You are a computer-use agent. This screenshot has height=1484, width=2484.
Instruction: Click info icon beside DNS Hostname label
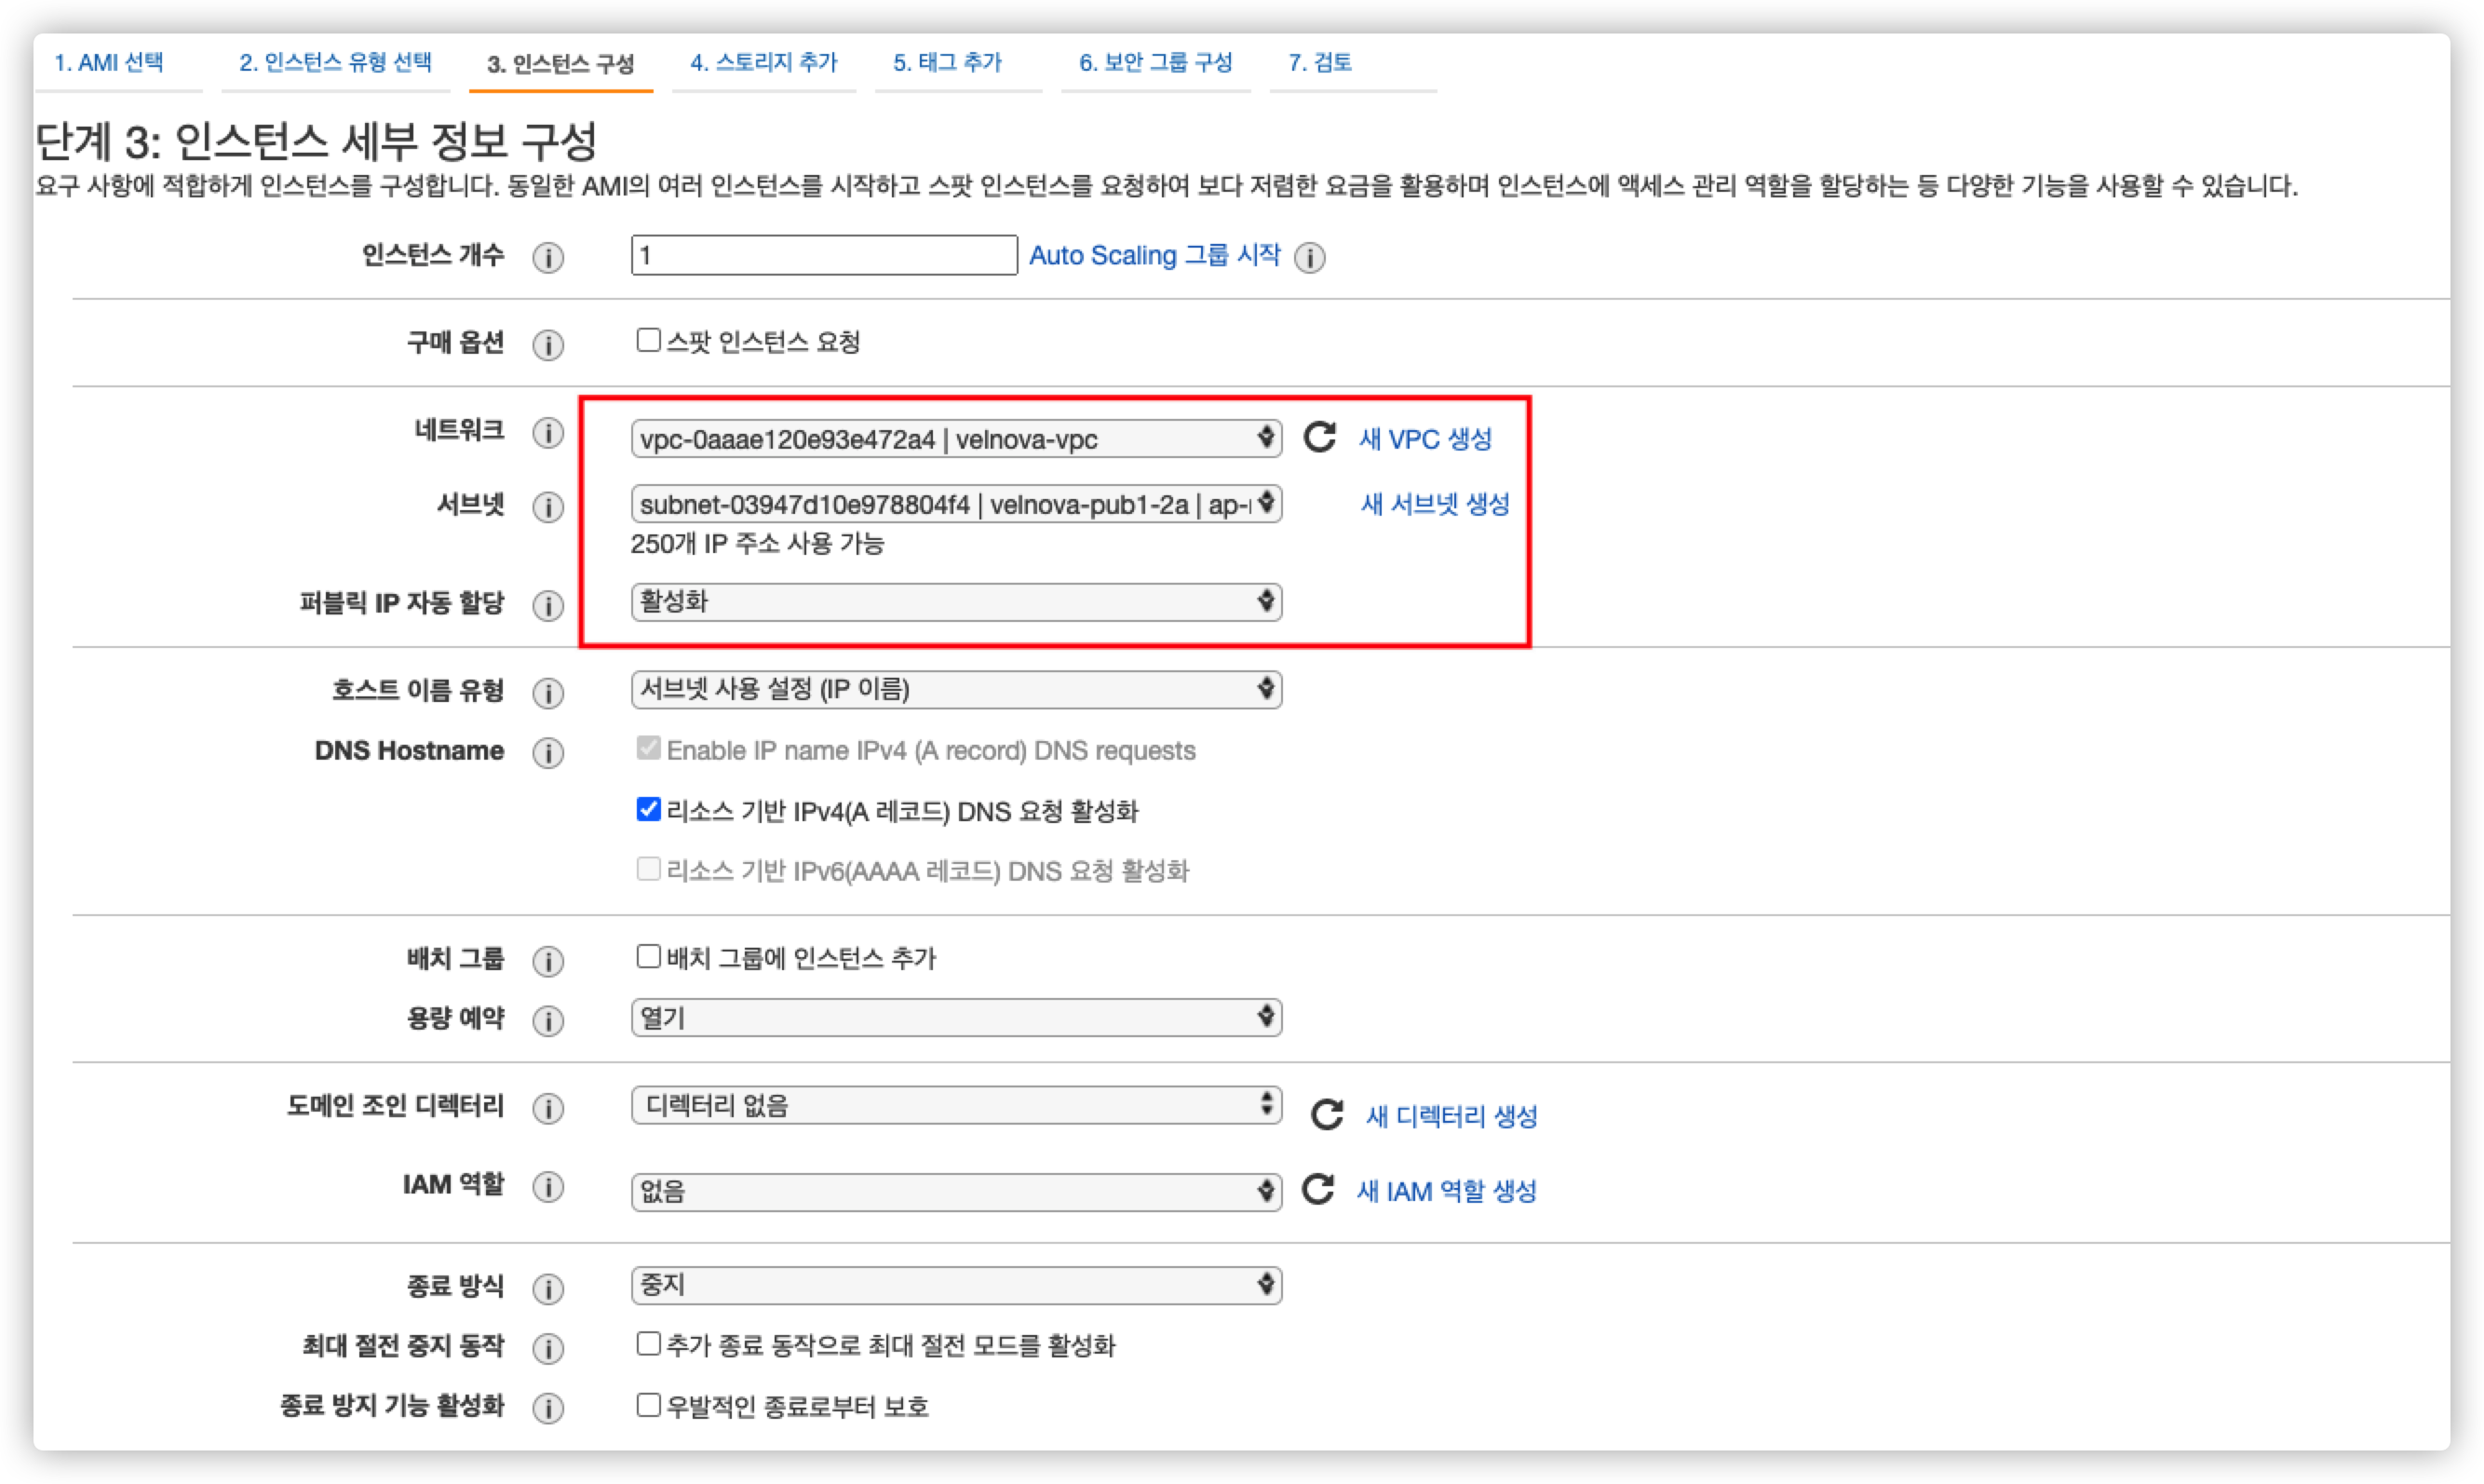coord(548,752)
